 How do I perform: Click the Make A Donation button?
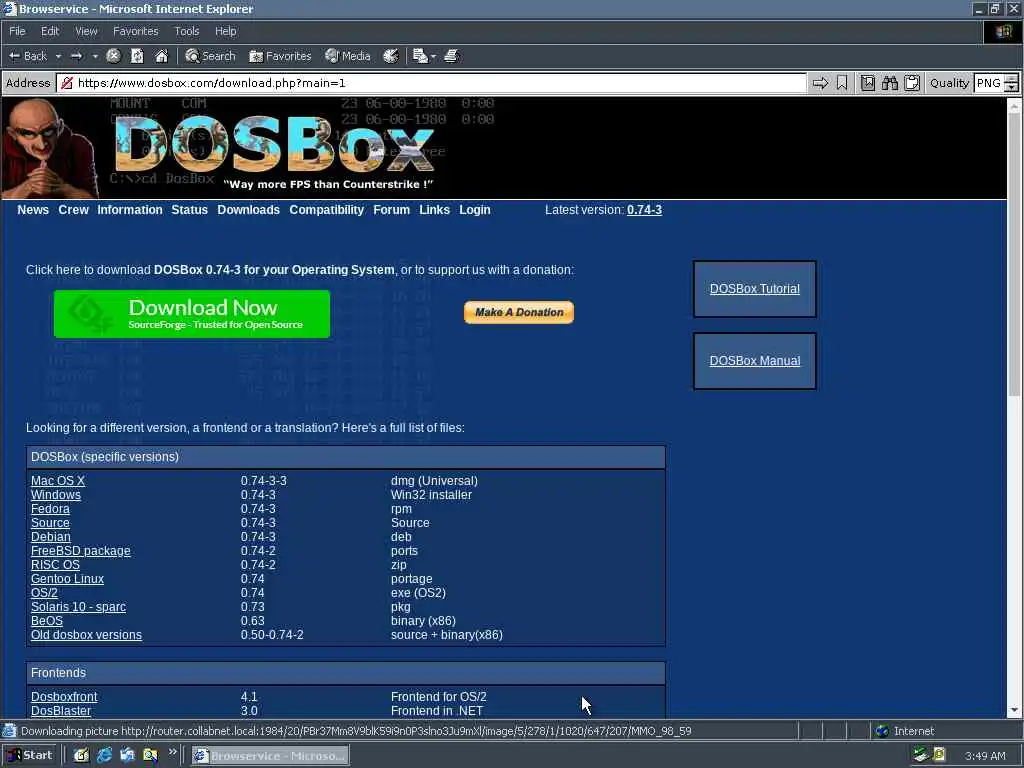coord(519,312)
